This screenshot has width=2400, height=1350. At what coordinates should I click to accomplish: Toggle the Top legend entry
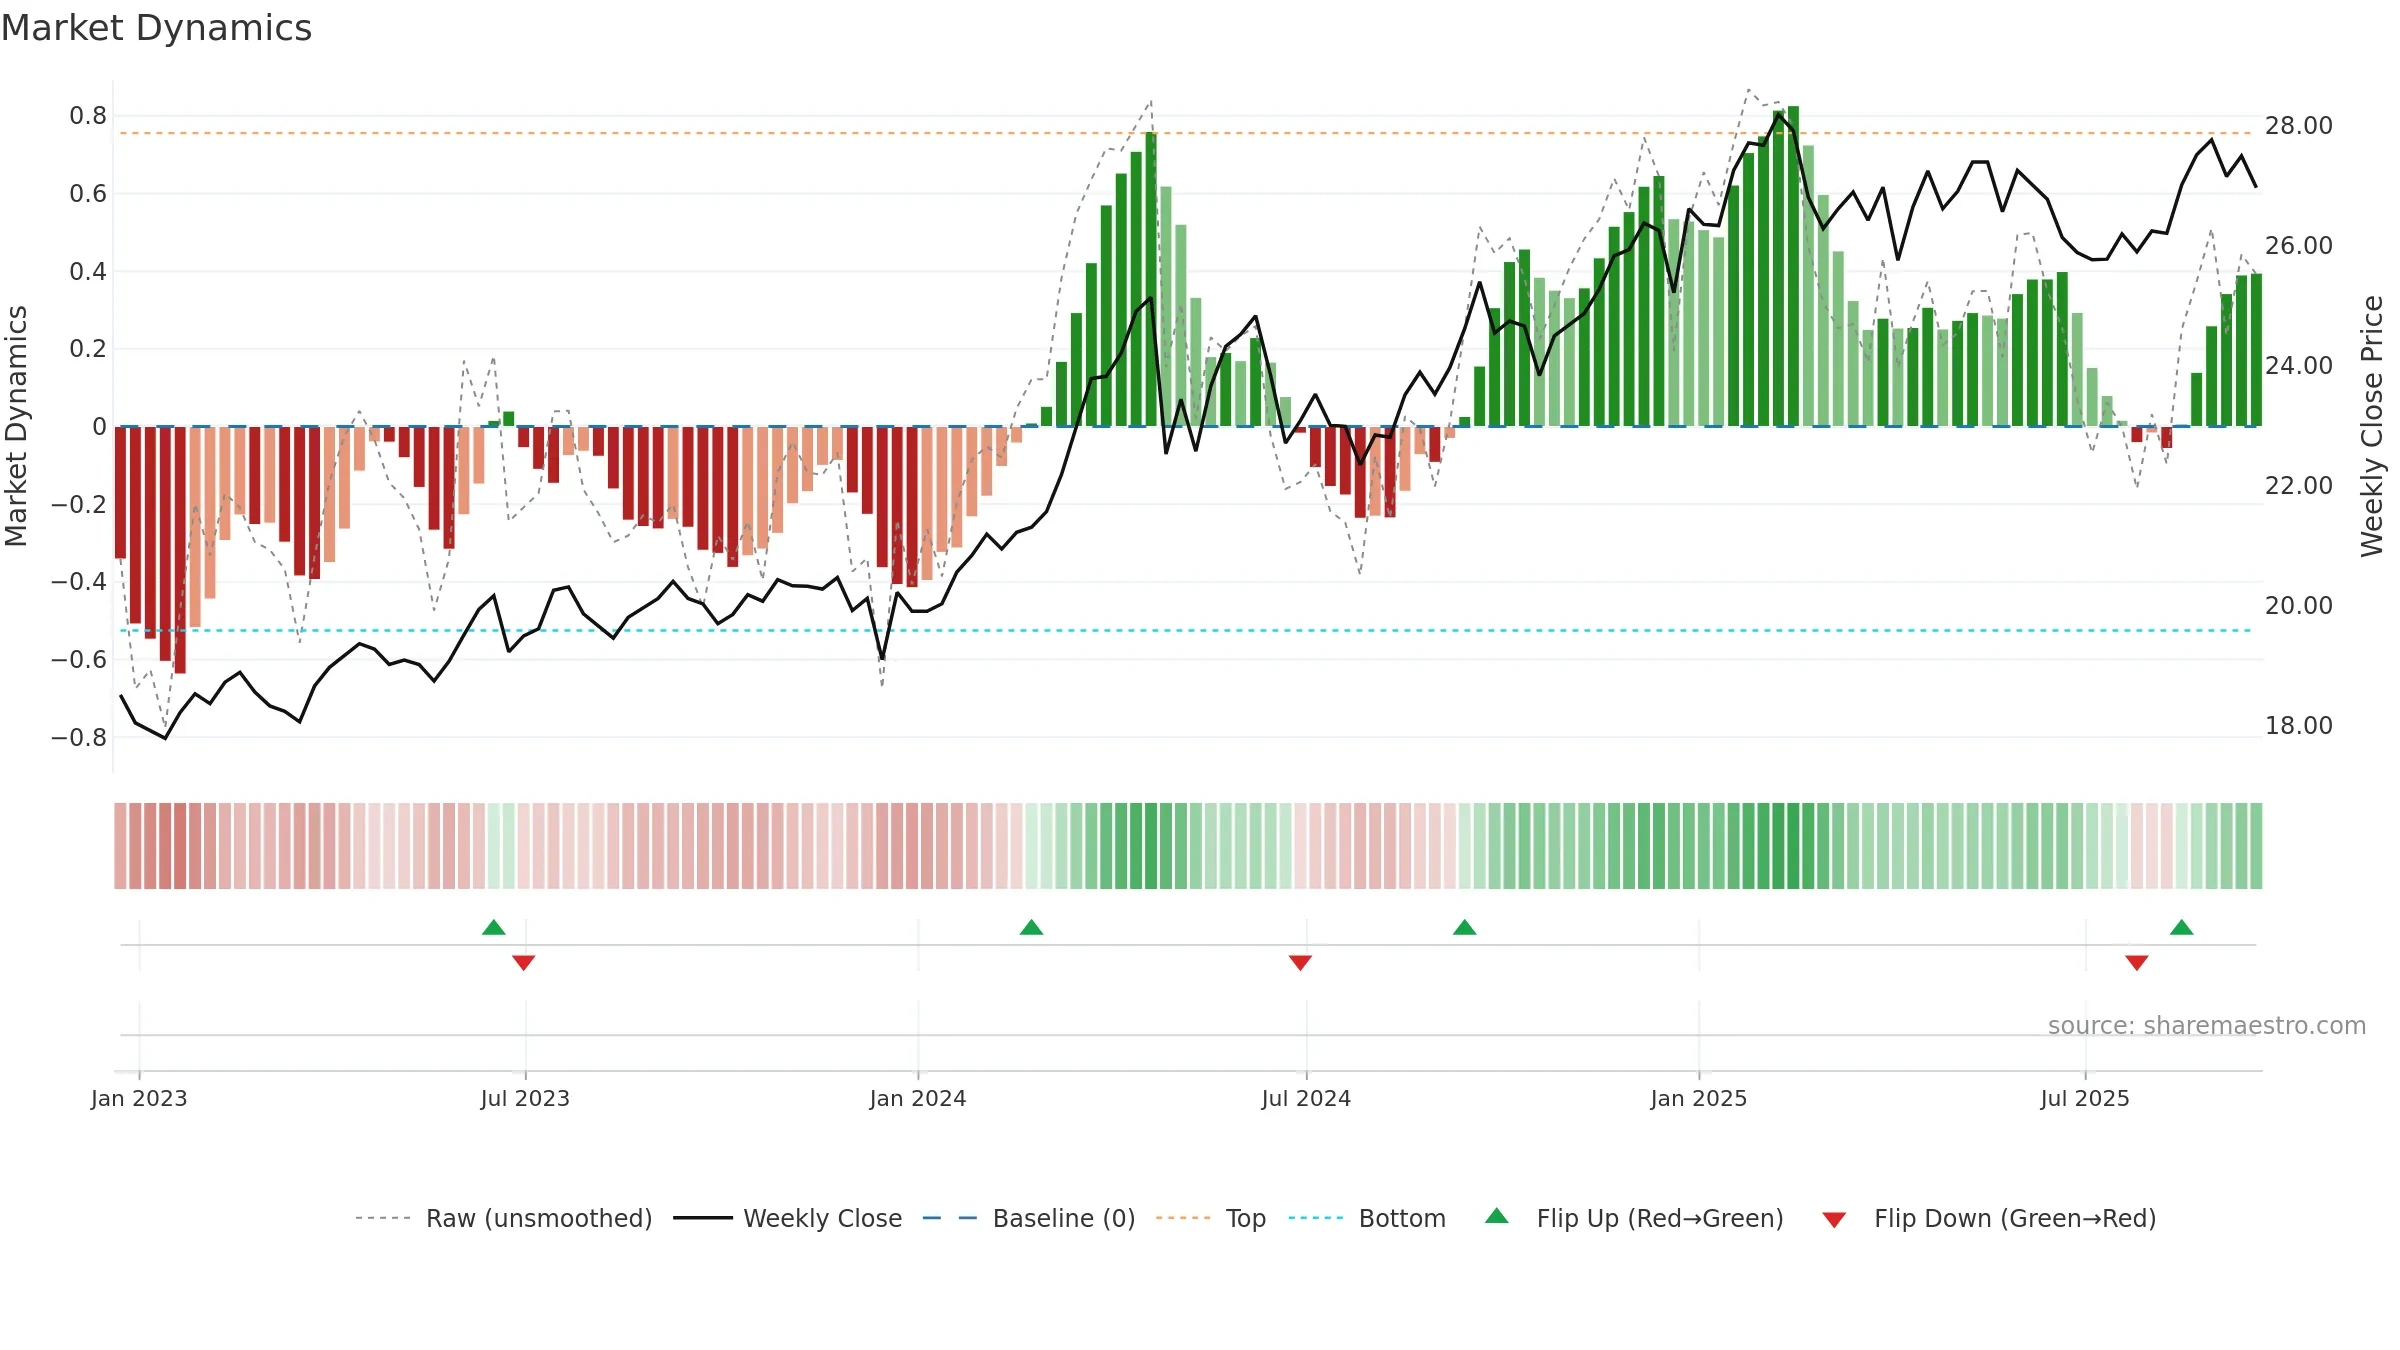pyautogui.click(x=1211, y=1218)
